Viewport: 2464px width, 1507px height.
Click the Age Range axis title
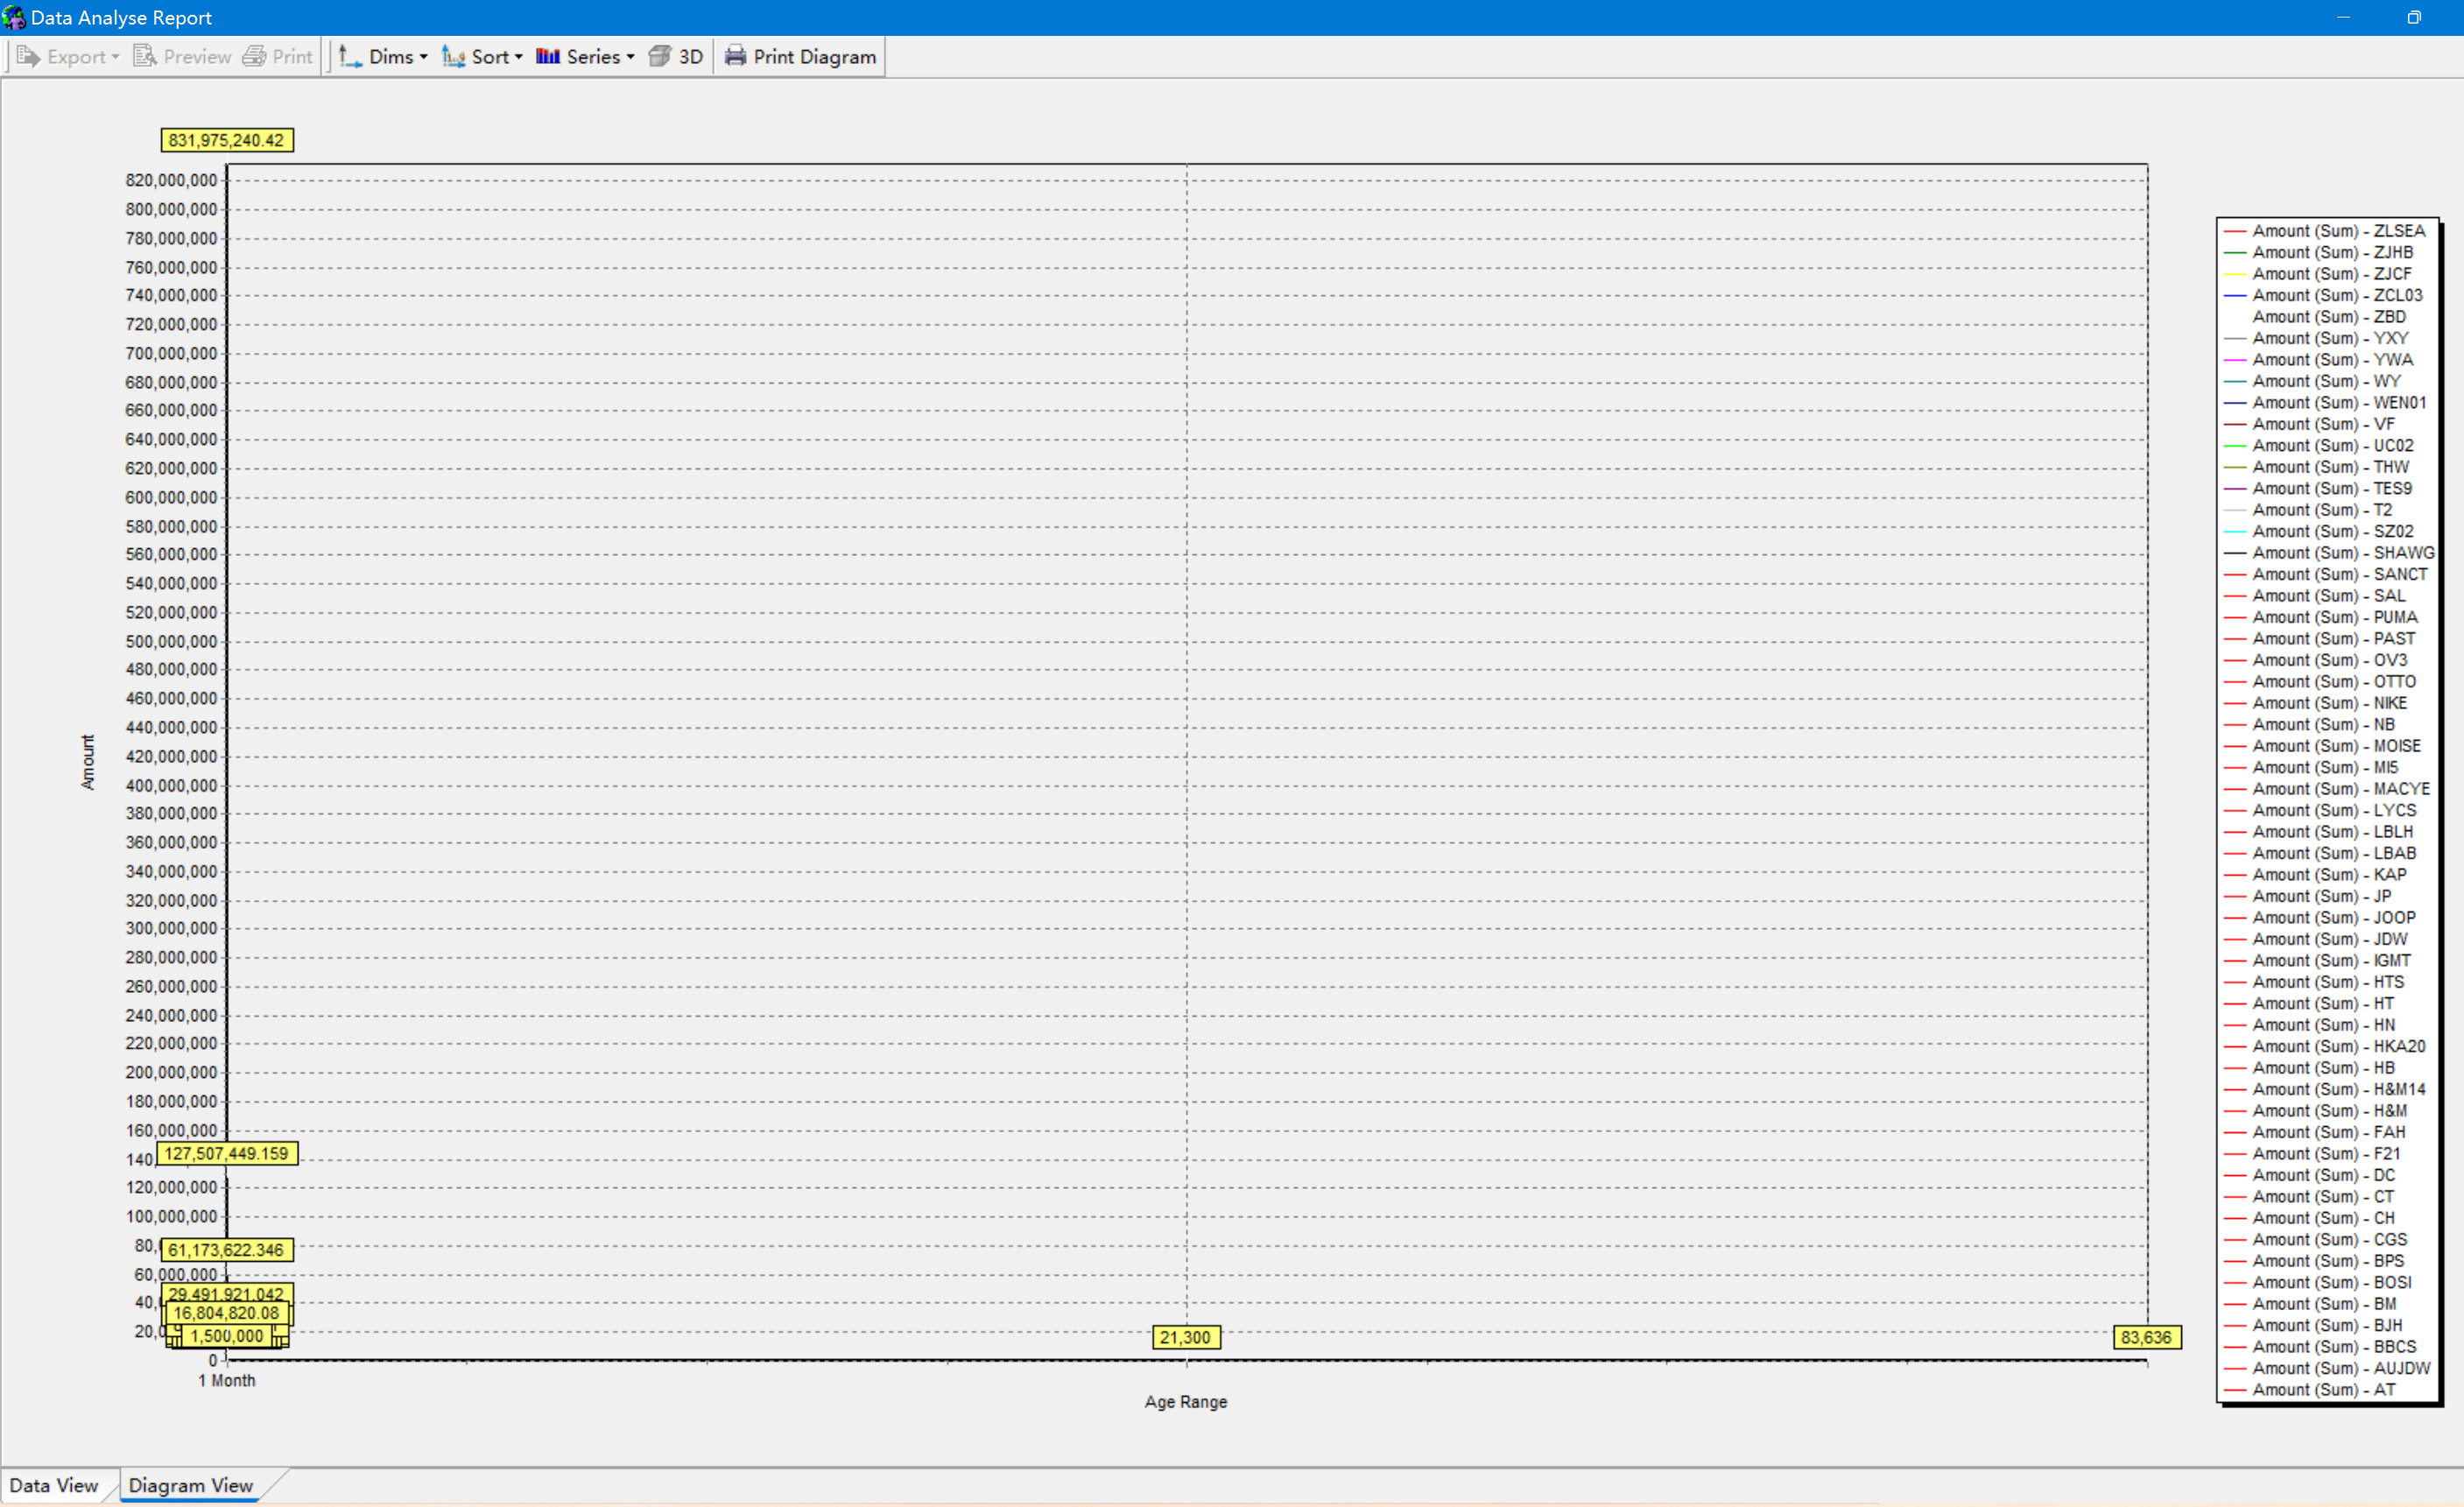1186,1402
